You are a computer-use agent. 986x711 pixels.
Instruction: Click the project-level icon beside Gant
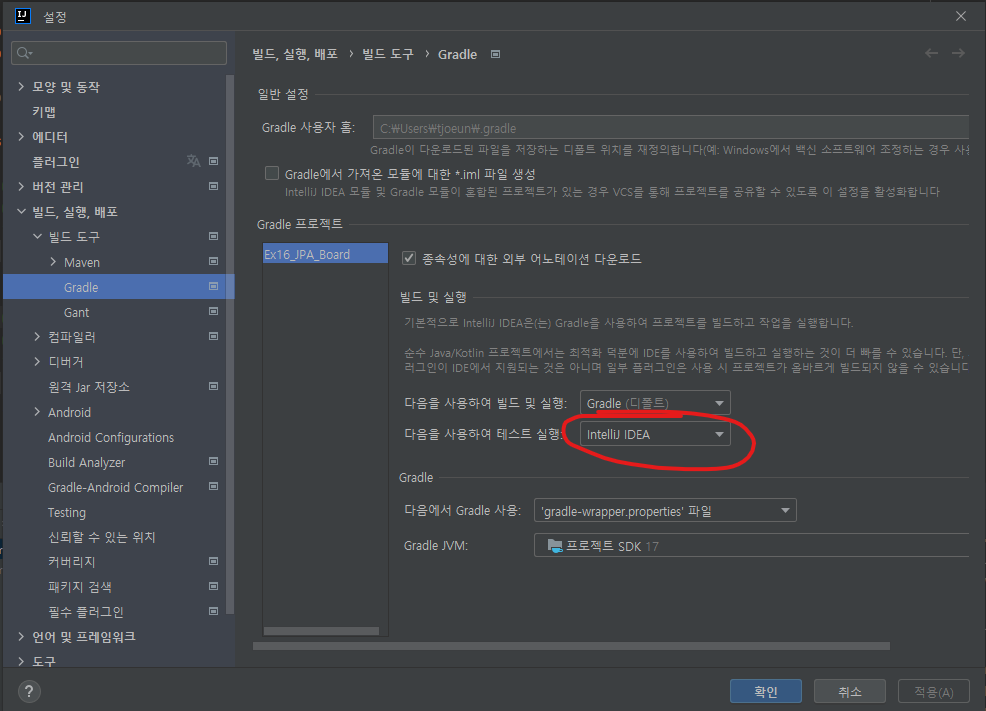pyautogui.click(x=214, y=312)
